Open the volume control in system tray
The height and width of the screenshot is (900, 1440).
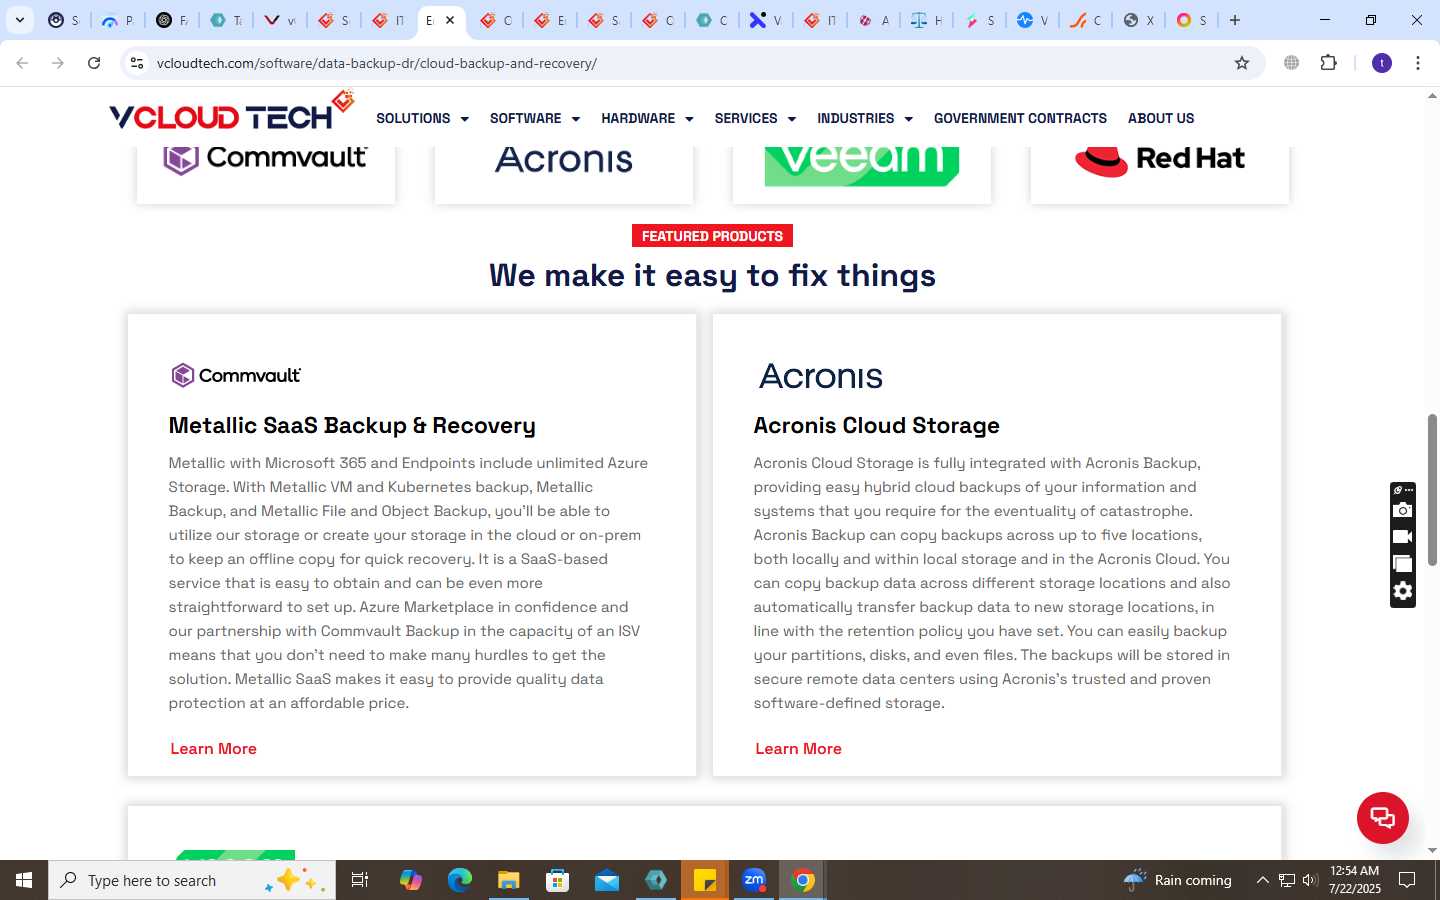coord(1310,880)
